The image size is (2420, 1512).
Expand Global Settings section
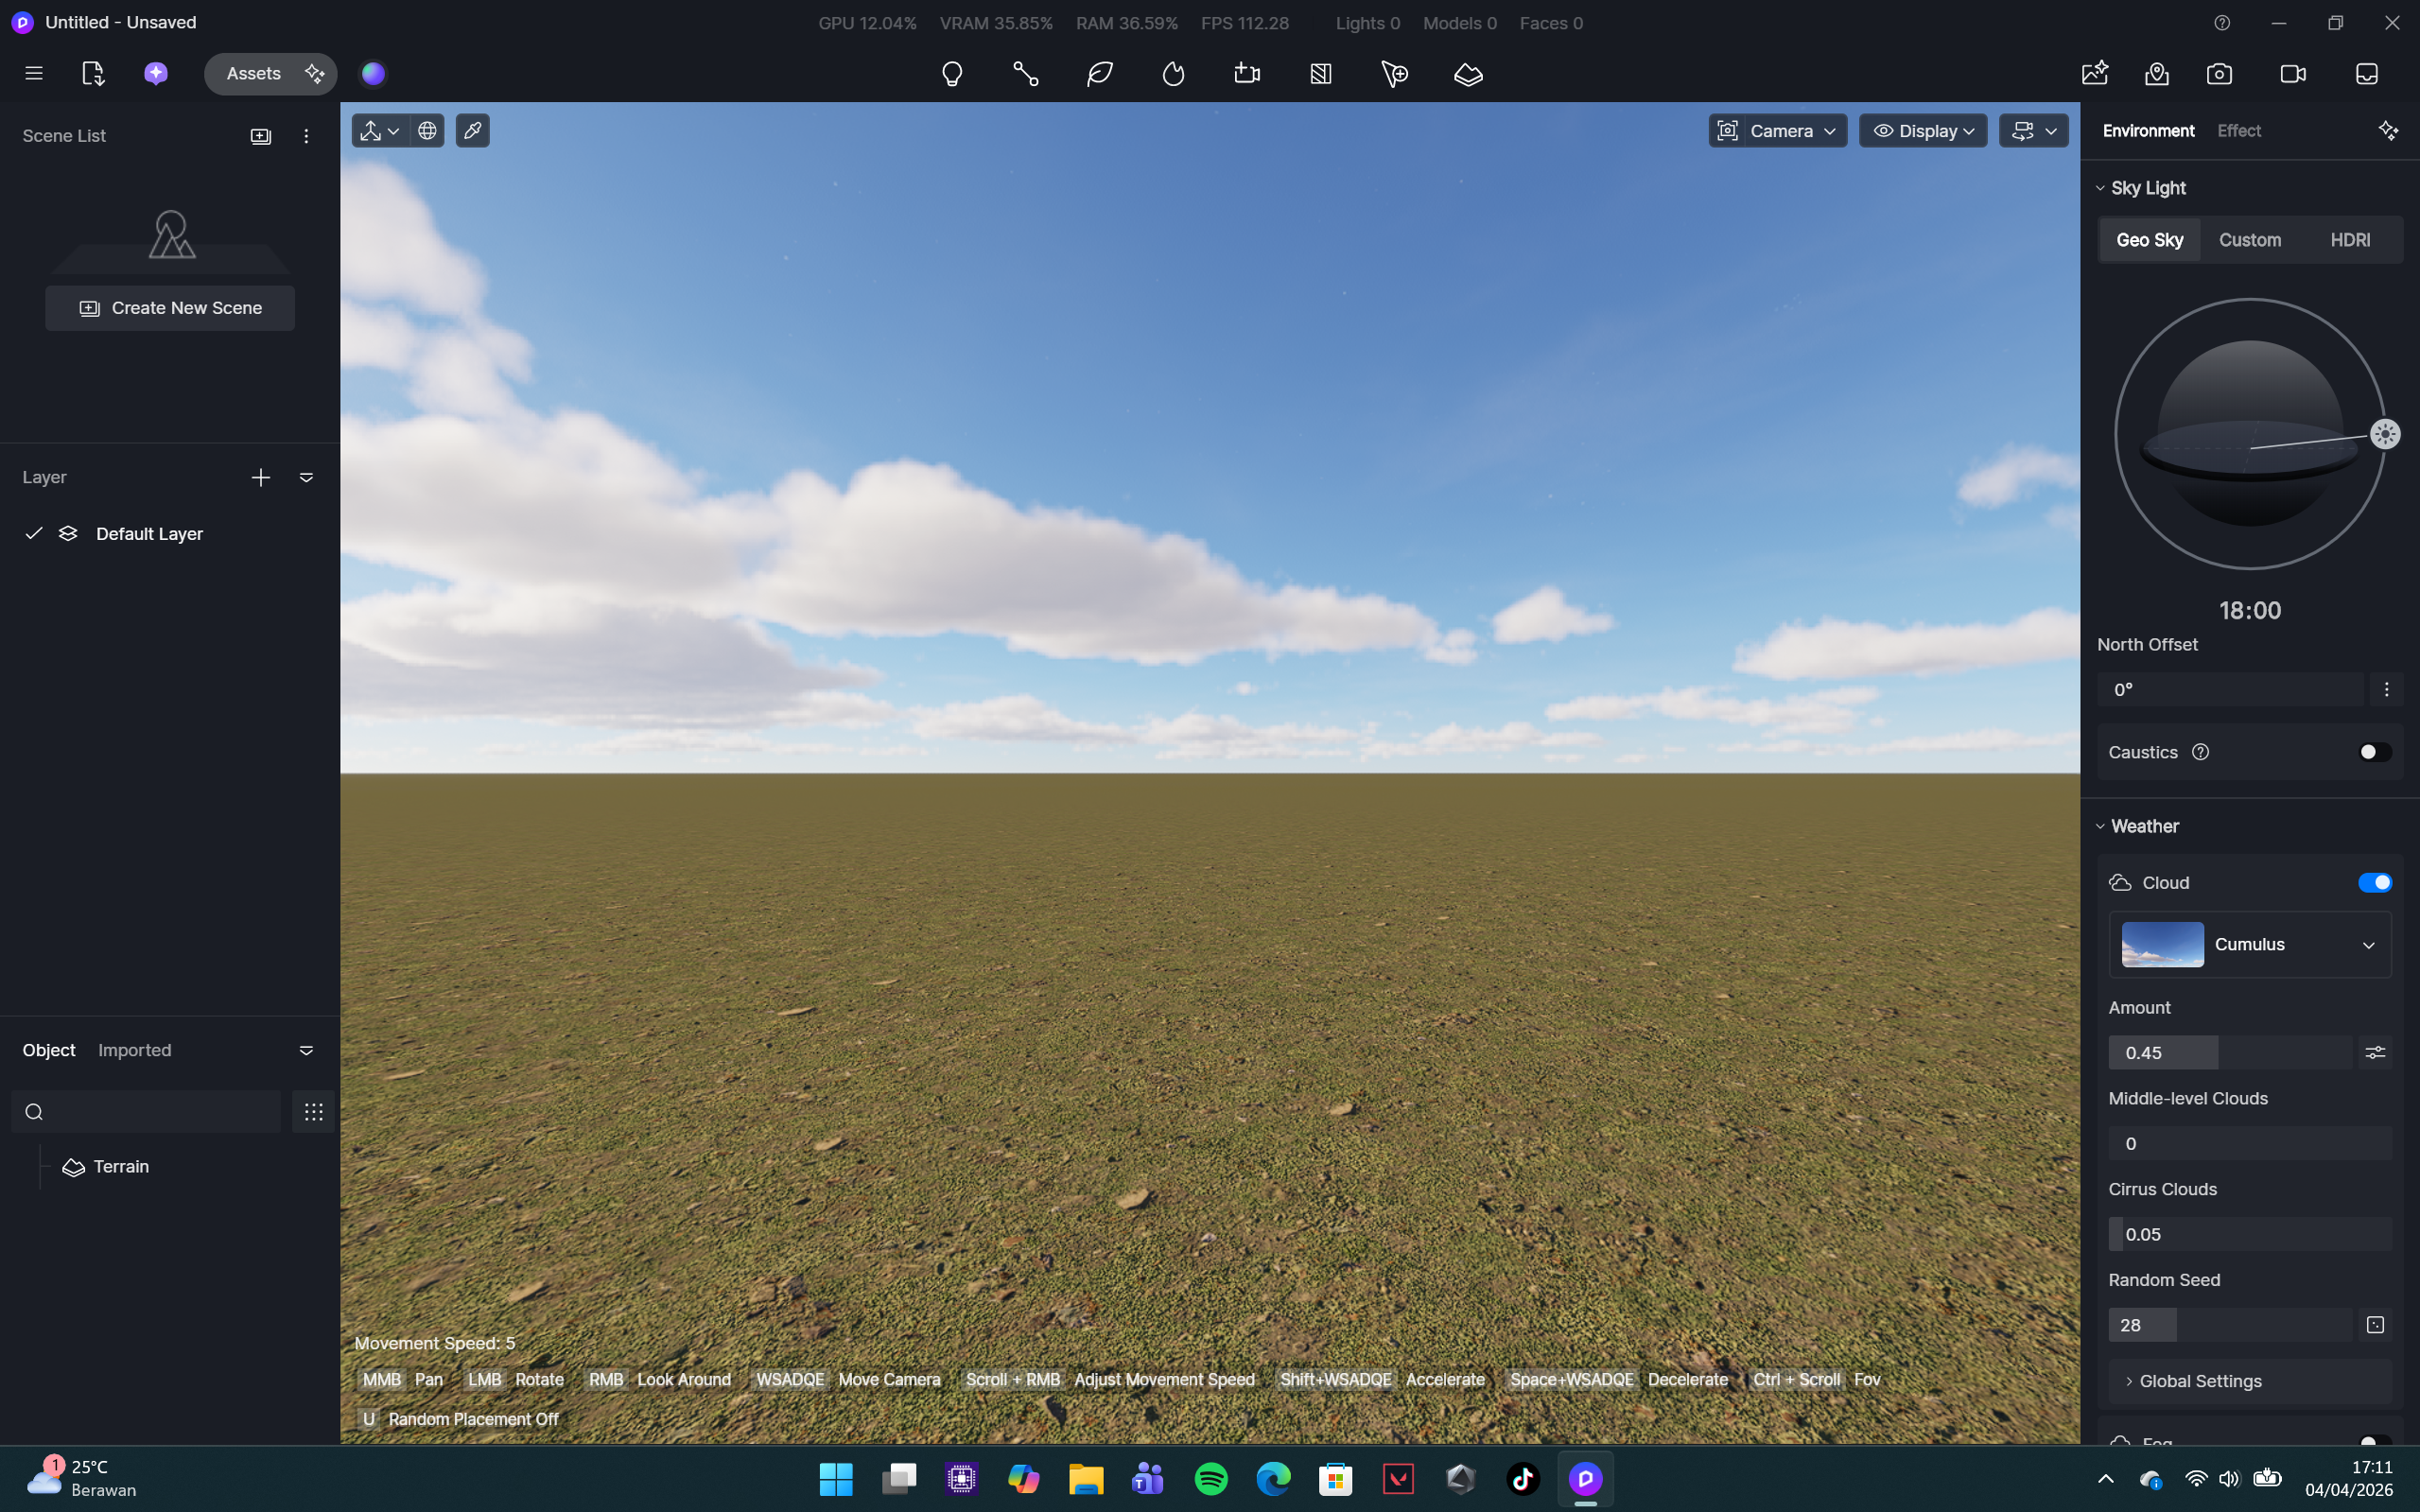(2199, 1381)
